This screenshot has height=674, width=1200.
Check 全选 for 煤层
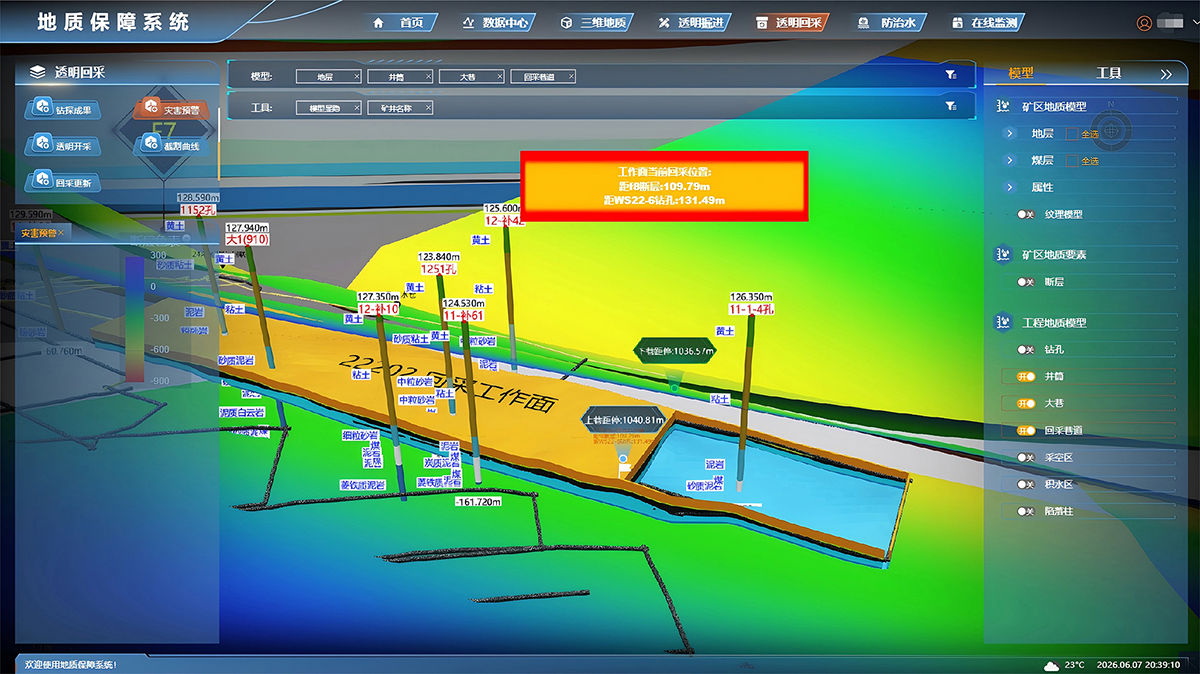click(1071, 161)
